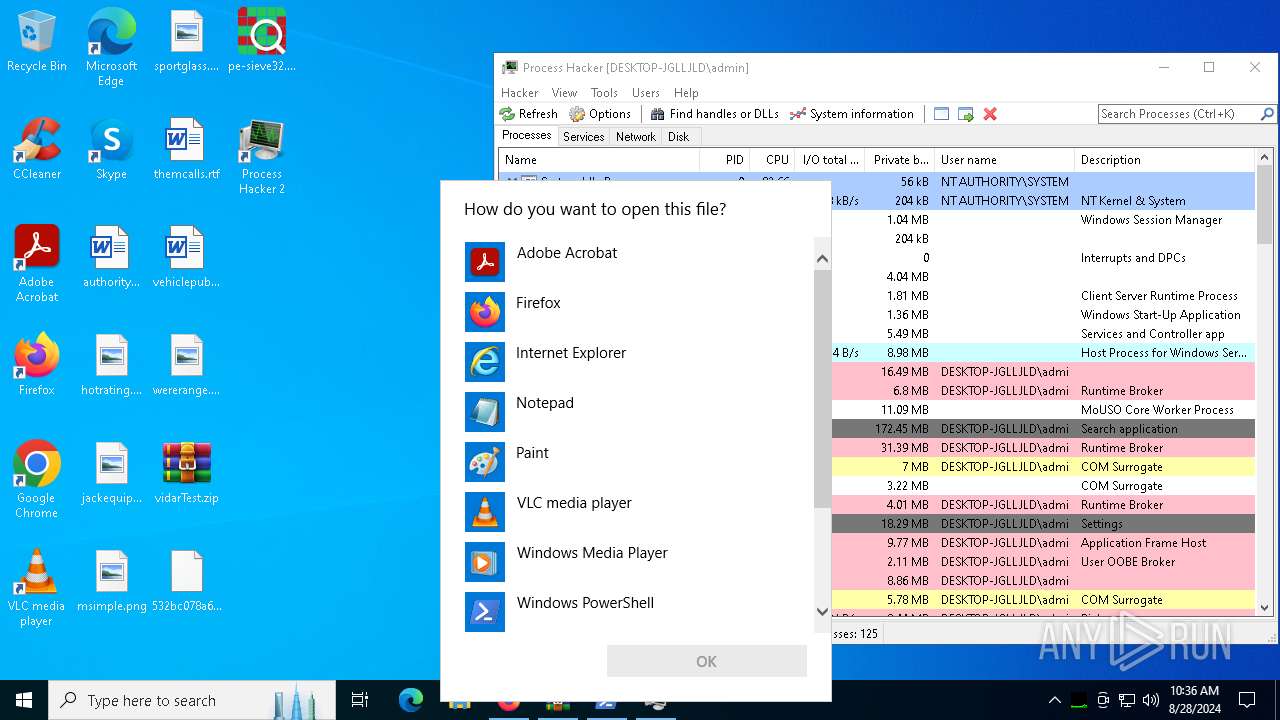Sort by the Private bytes column
This screenshot has height=720, width=1280.
(899, 160)
